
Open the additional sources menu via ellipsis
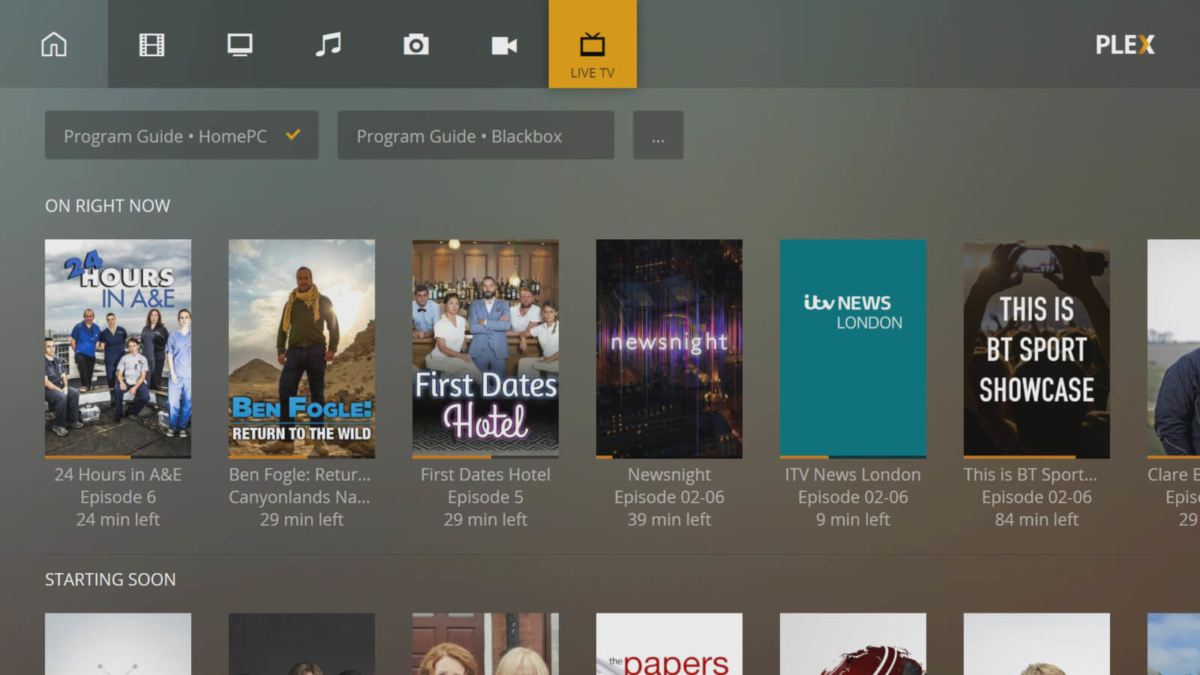pyautogui.click(x=658, y=135)
